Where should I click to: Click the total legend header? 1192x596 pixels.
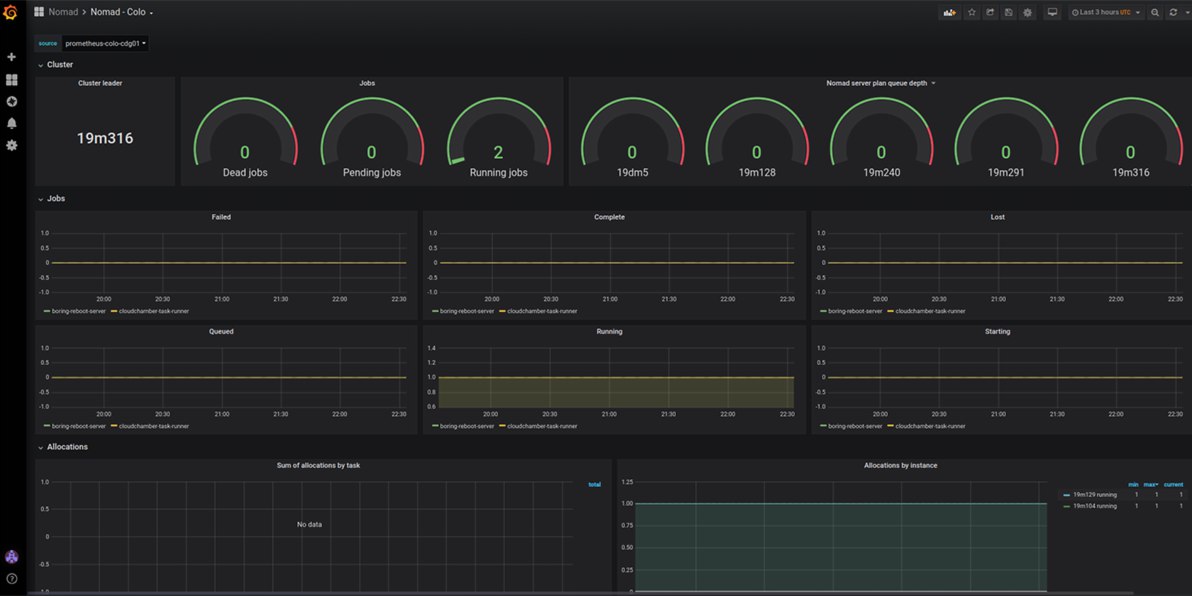(x=594, y=484)
